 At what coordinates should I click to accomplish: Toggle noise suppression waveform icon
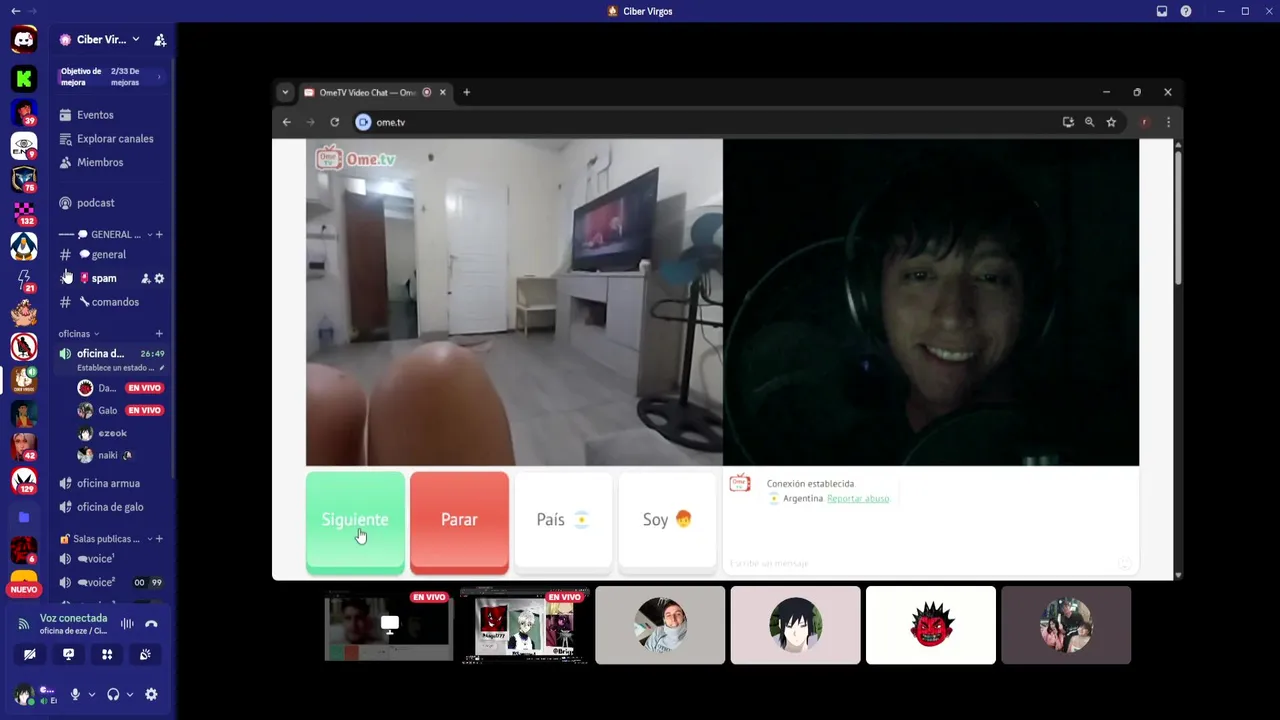tap(127, 624)
